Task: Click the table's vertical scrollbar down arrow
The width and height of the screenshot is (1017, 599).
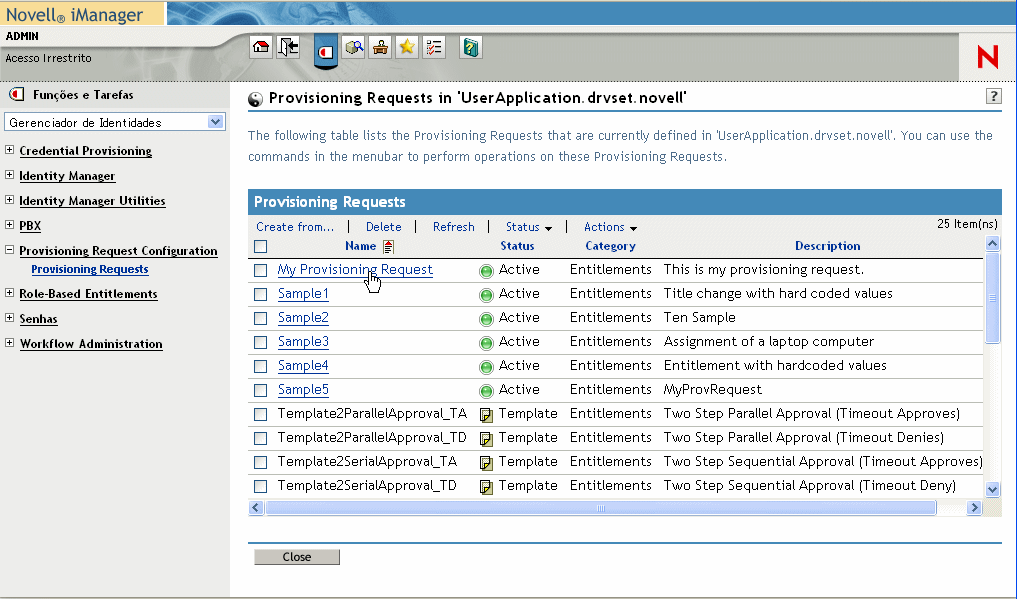Action: 992,489
